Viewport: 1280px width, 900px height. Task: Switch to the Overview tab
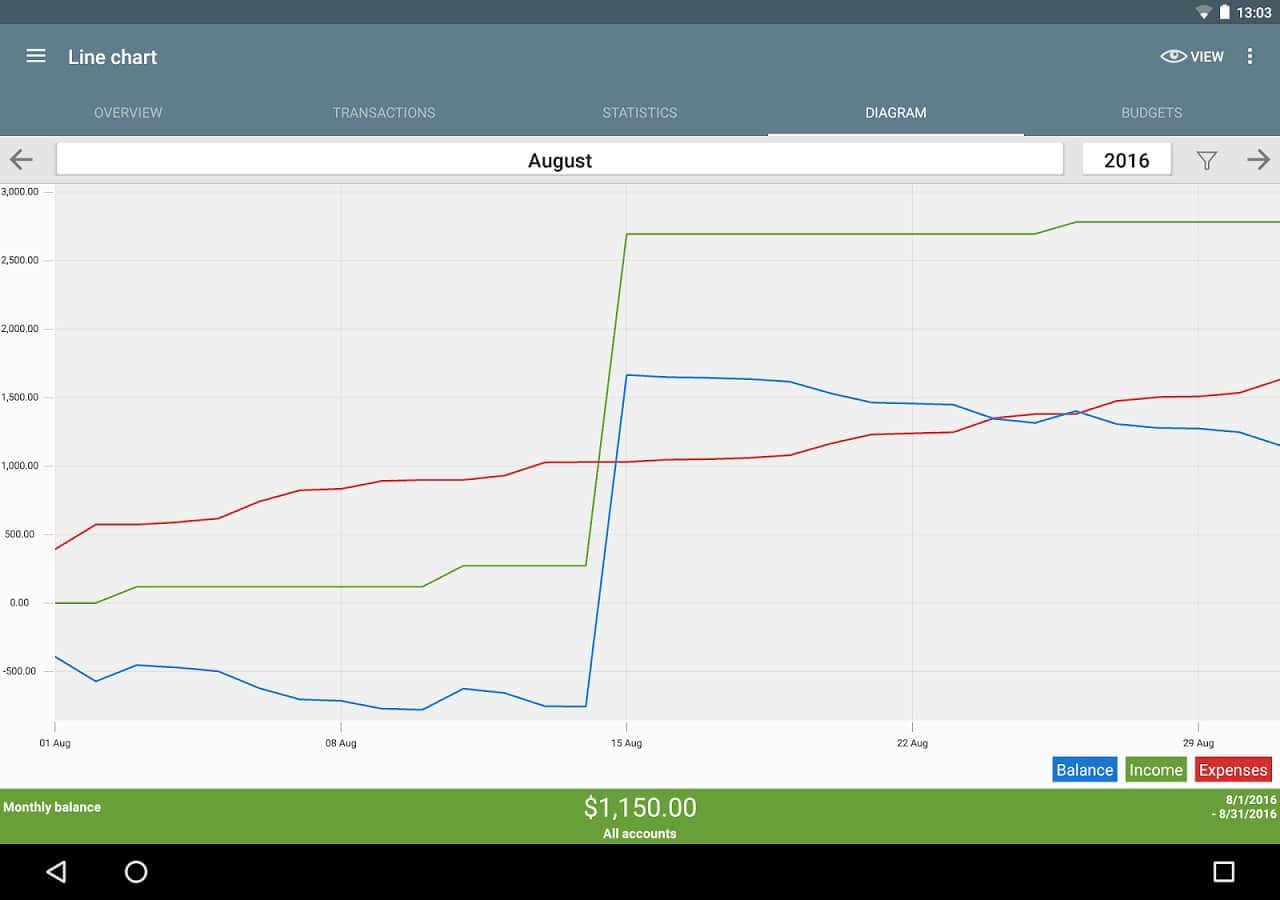click(128, 113)
